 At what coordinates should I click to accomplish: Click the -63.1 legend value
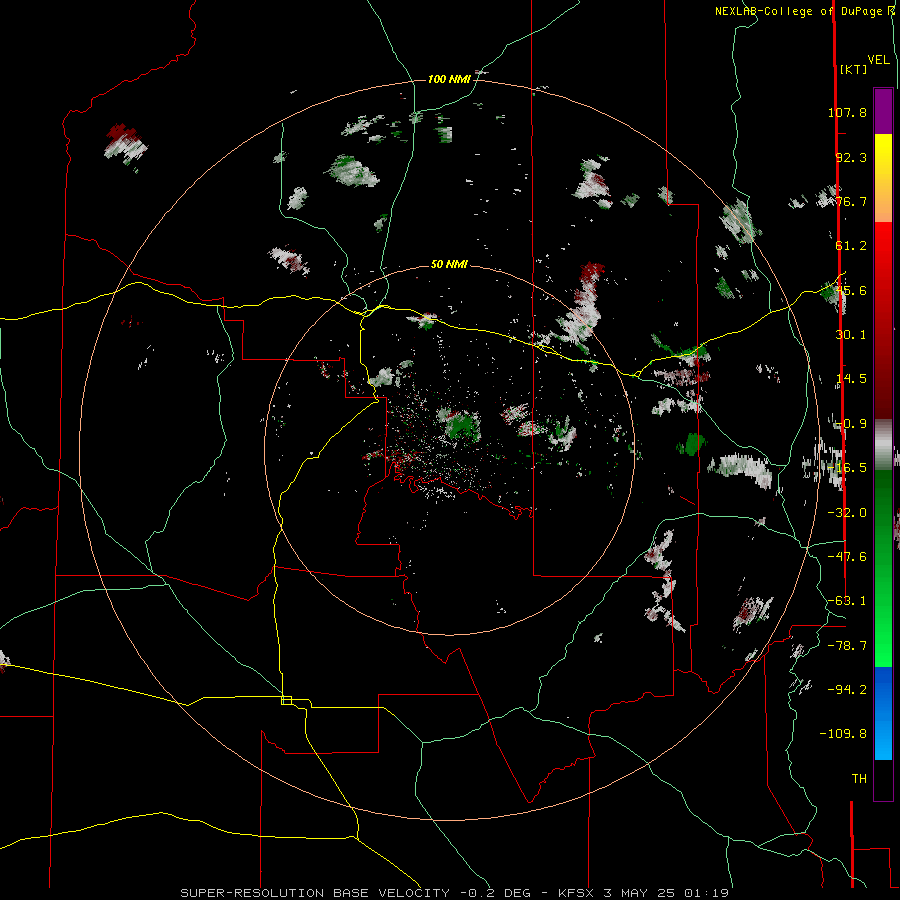coord(847,601)
